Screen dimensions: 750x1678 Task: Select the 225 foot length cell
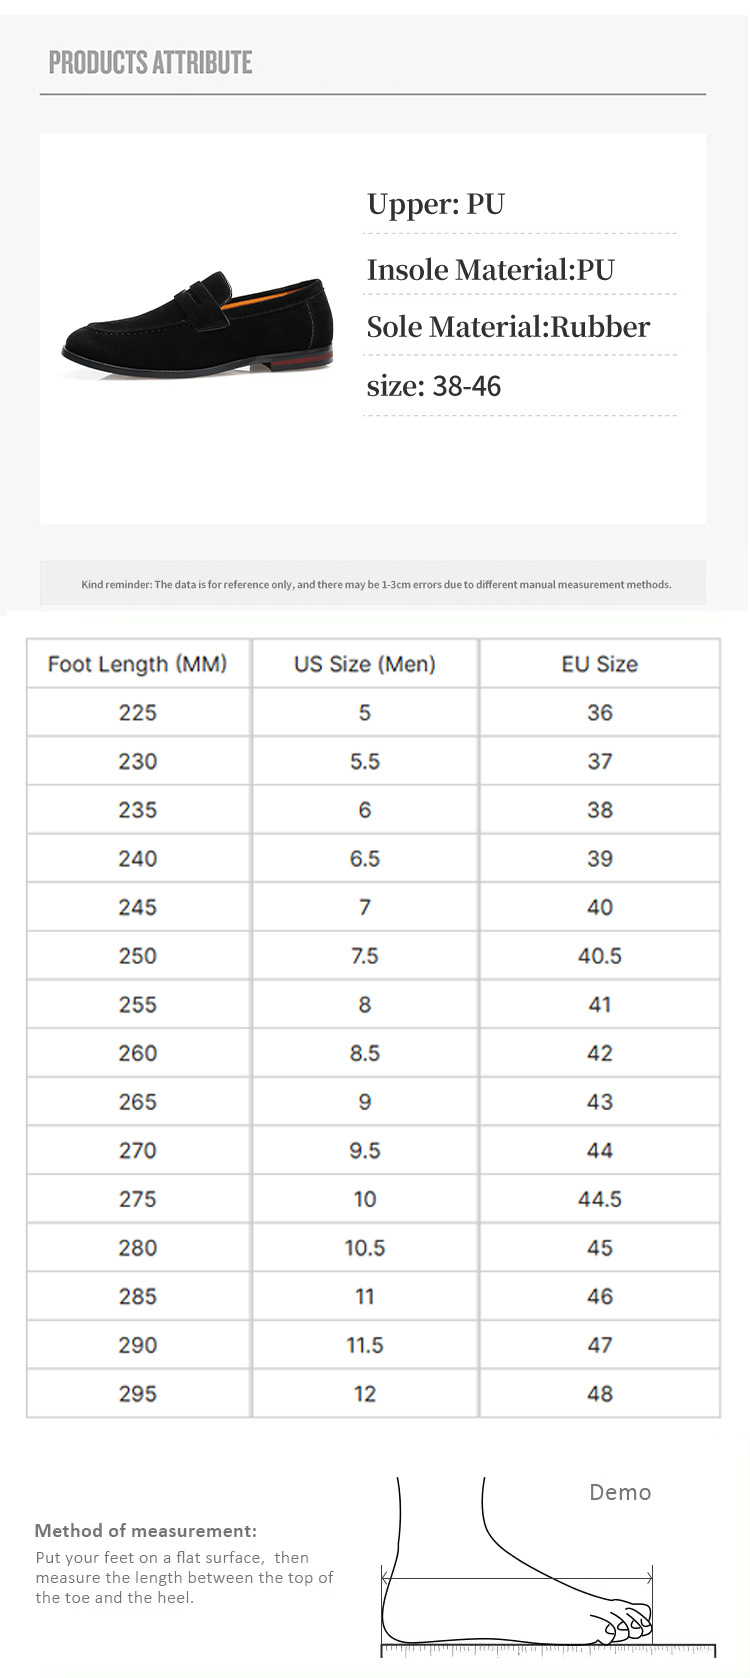tap(138, 713)
